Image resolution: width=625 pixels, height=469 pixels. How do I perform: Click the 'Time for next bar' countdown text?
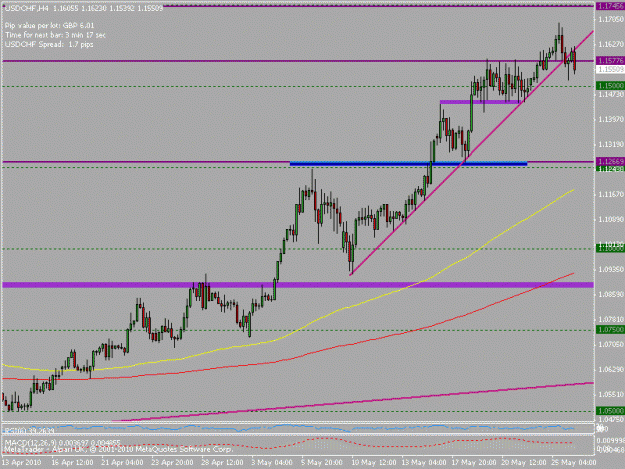tap(55, 35)
